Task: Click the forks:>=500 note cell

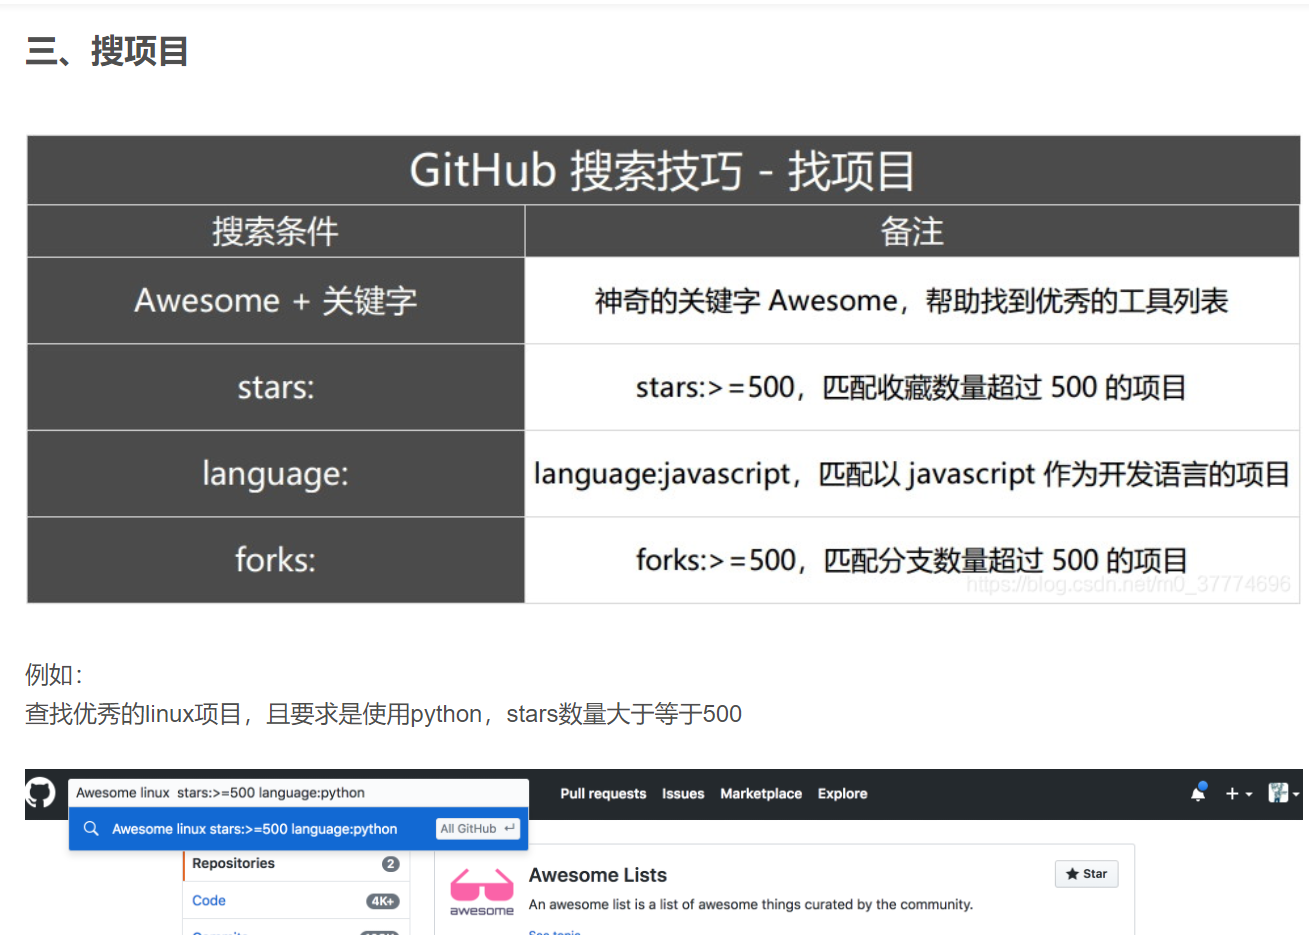Action: point(912,560)
